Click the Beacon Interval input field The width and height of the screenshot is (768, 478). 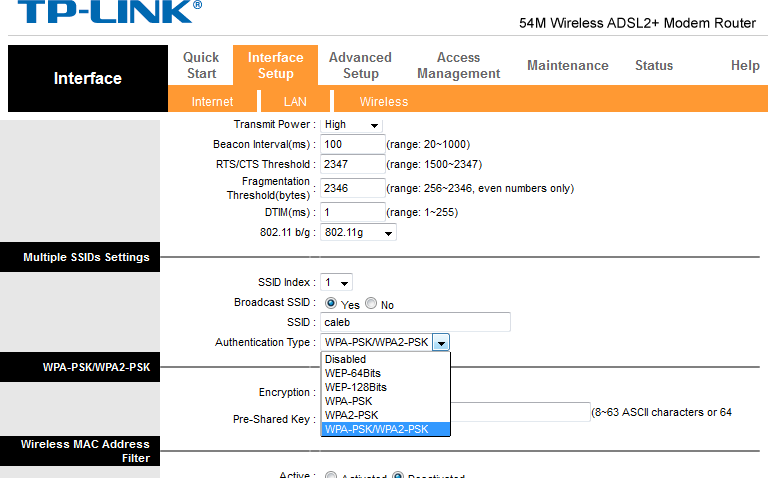(353, 144)
